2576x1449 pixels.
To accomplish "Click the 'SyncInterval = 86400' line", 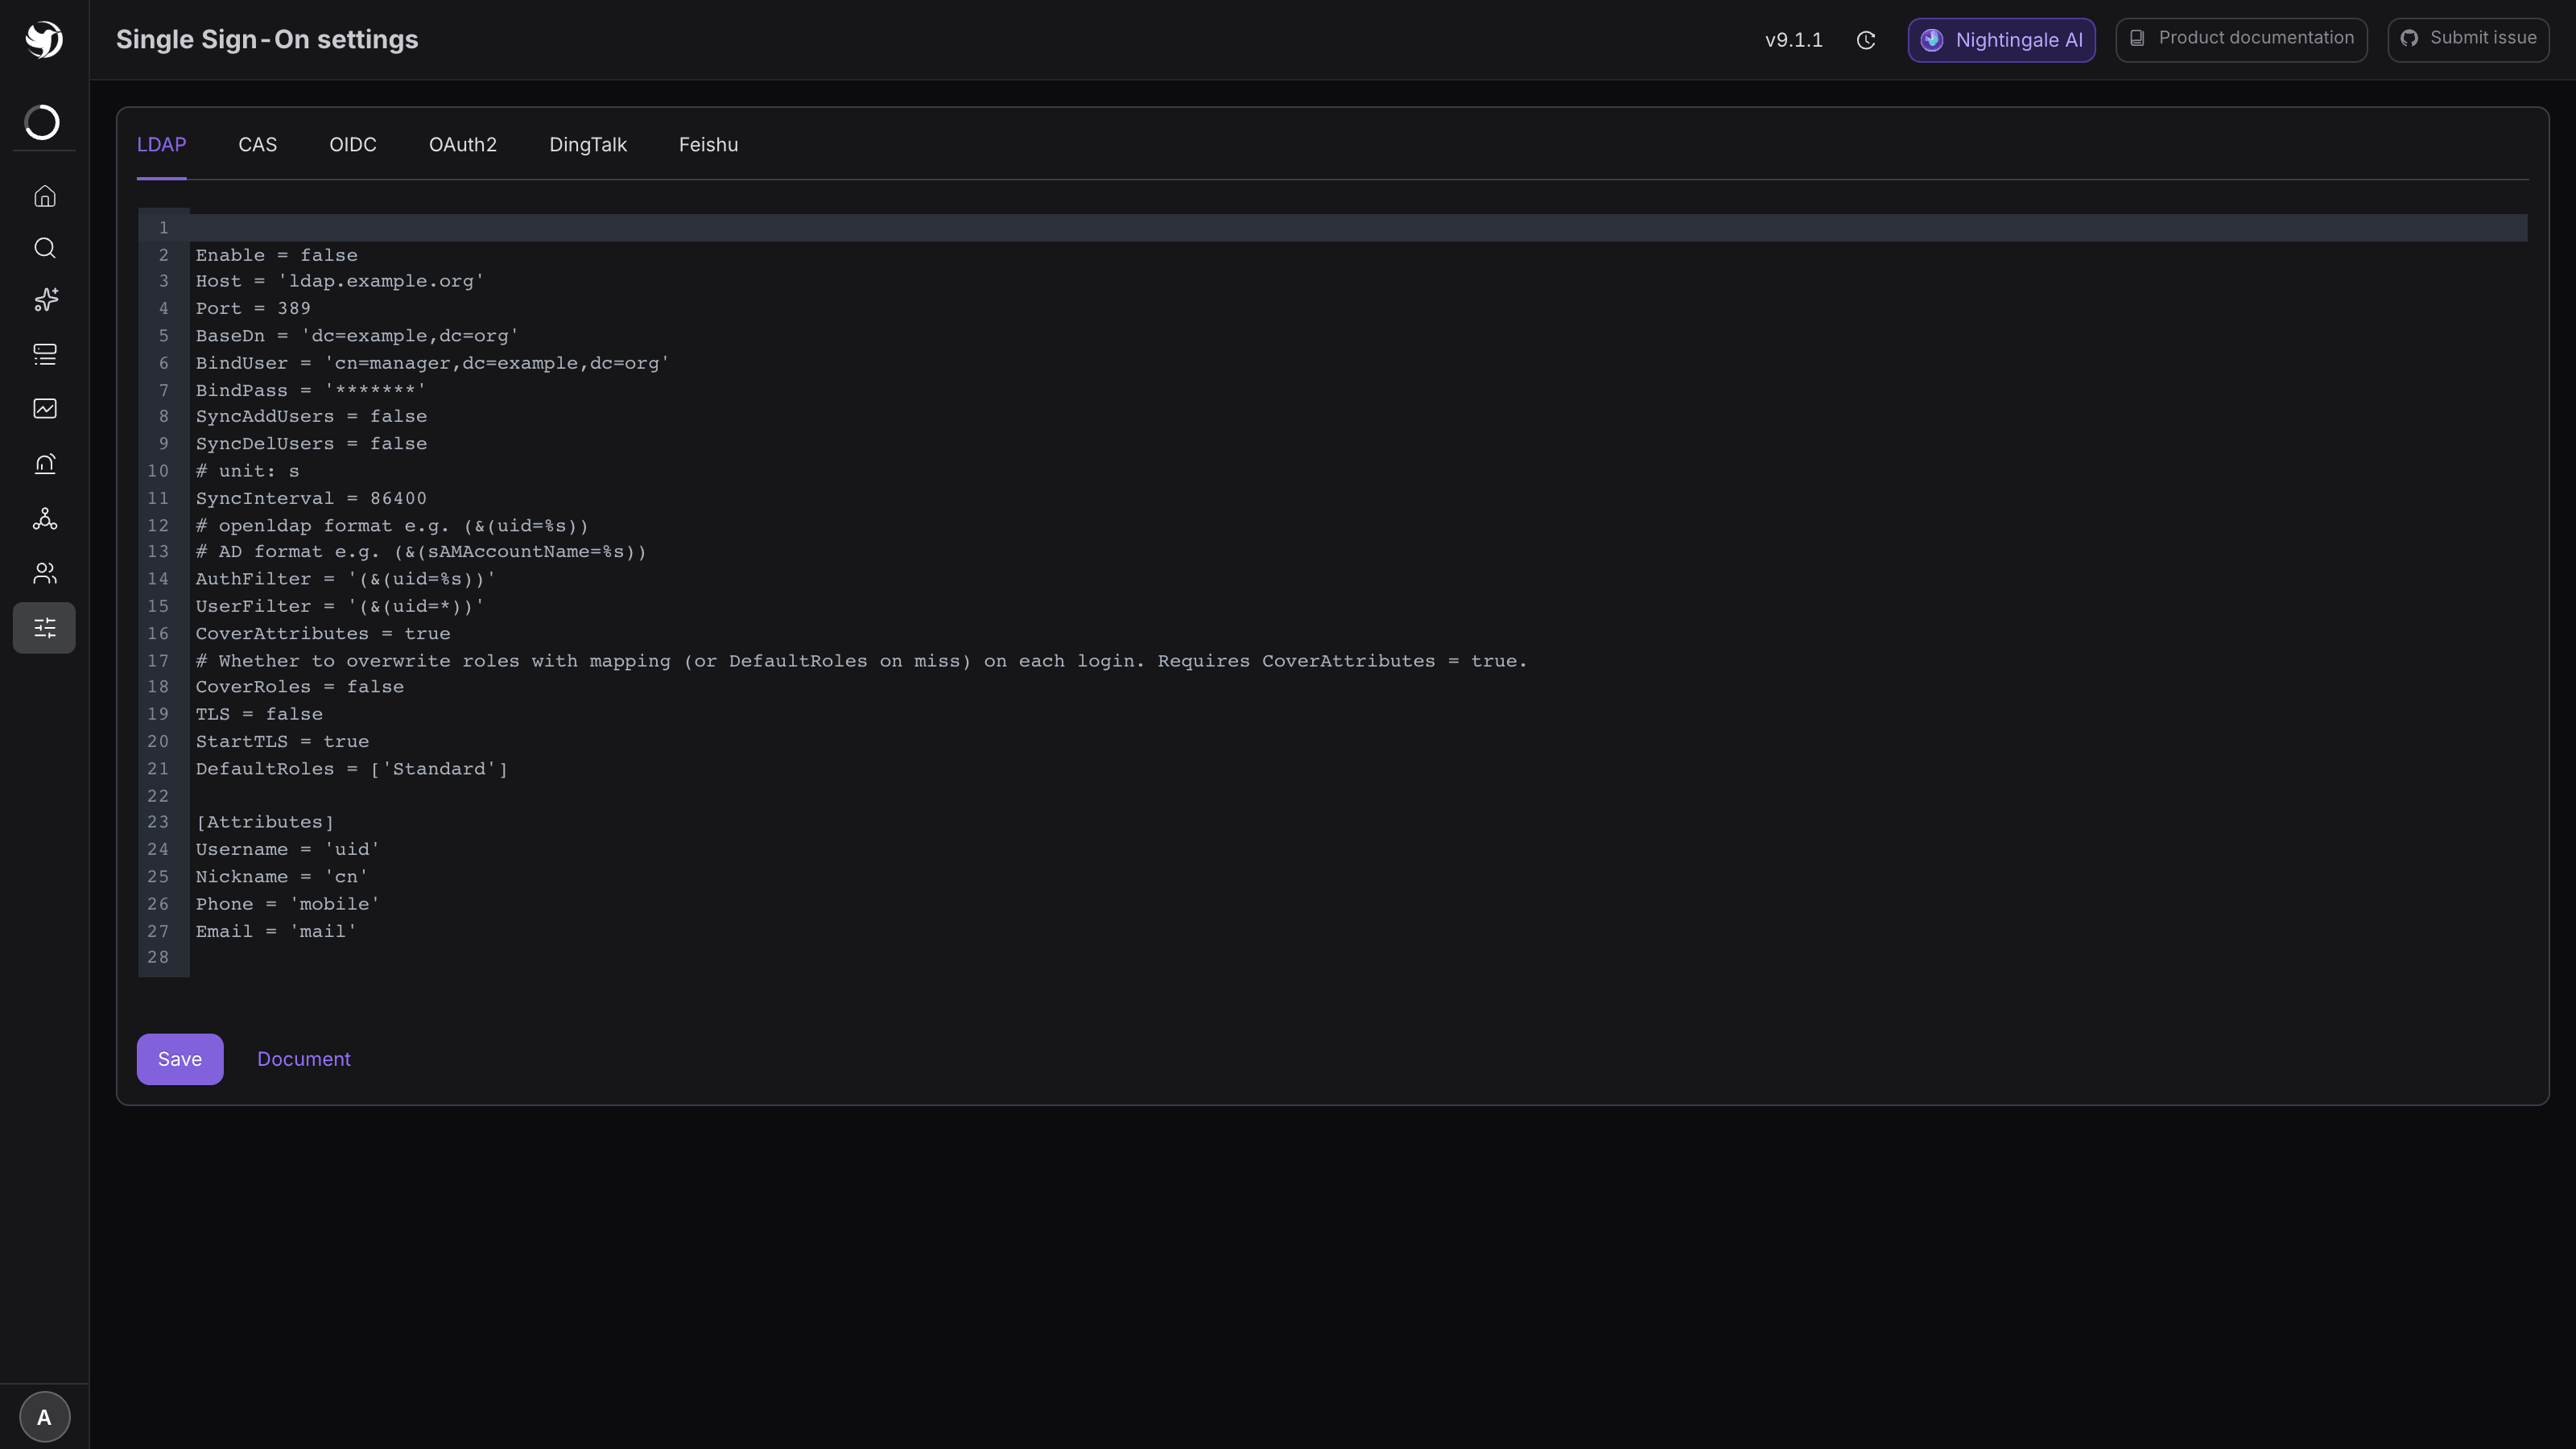I will (311, 498).
